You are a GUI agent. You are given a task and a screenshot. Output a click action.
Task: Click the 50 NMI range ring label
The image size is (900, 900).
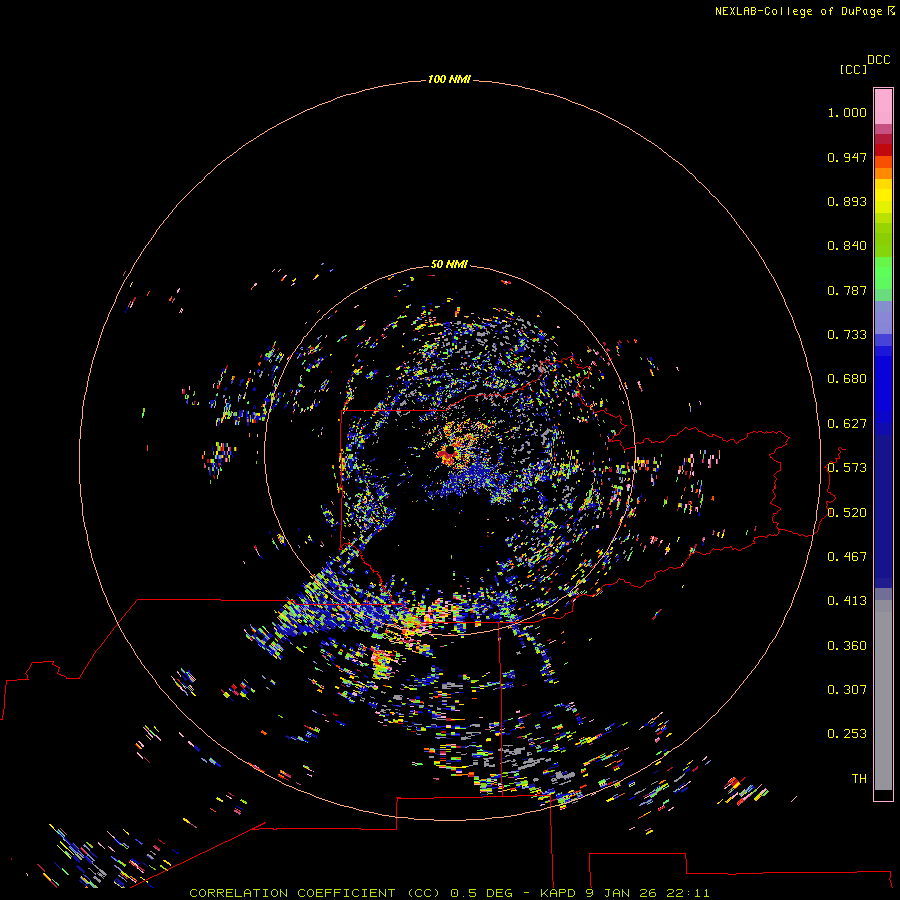pos(449,264)
